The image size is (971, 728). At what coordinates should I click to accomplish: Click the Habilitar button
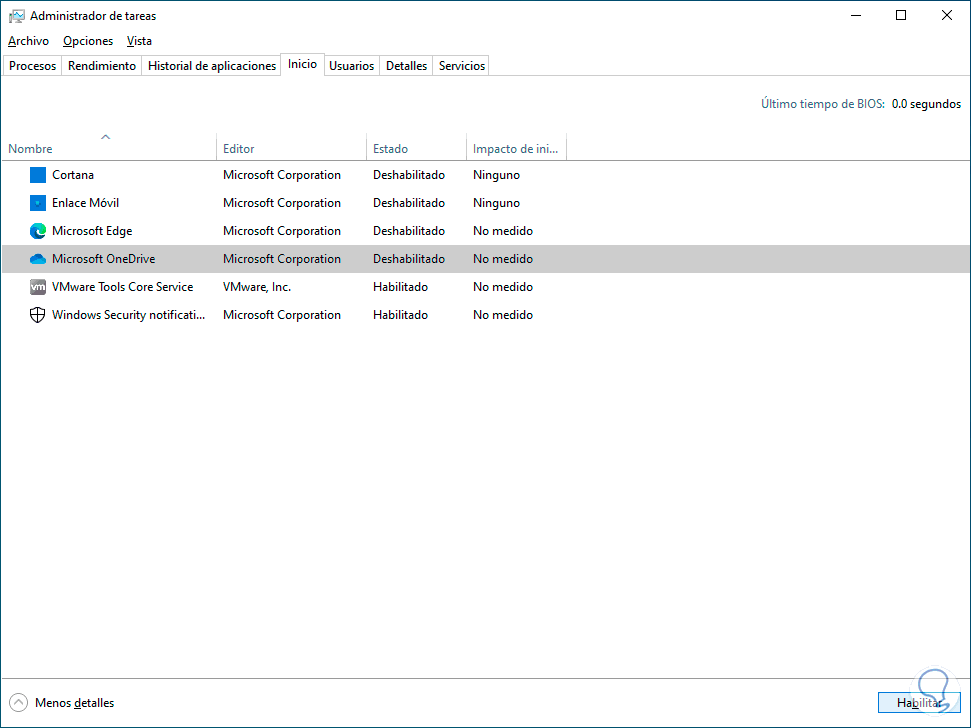(x=918, y=703)
